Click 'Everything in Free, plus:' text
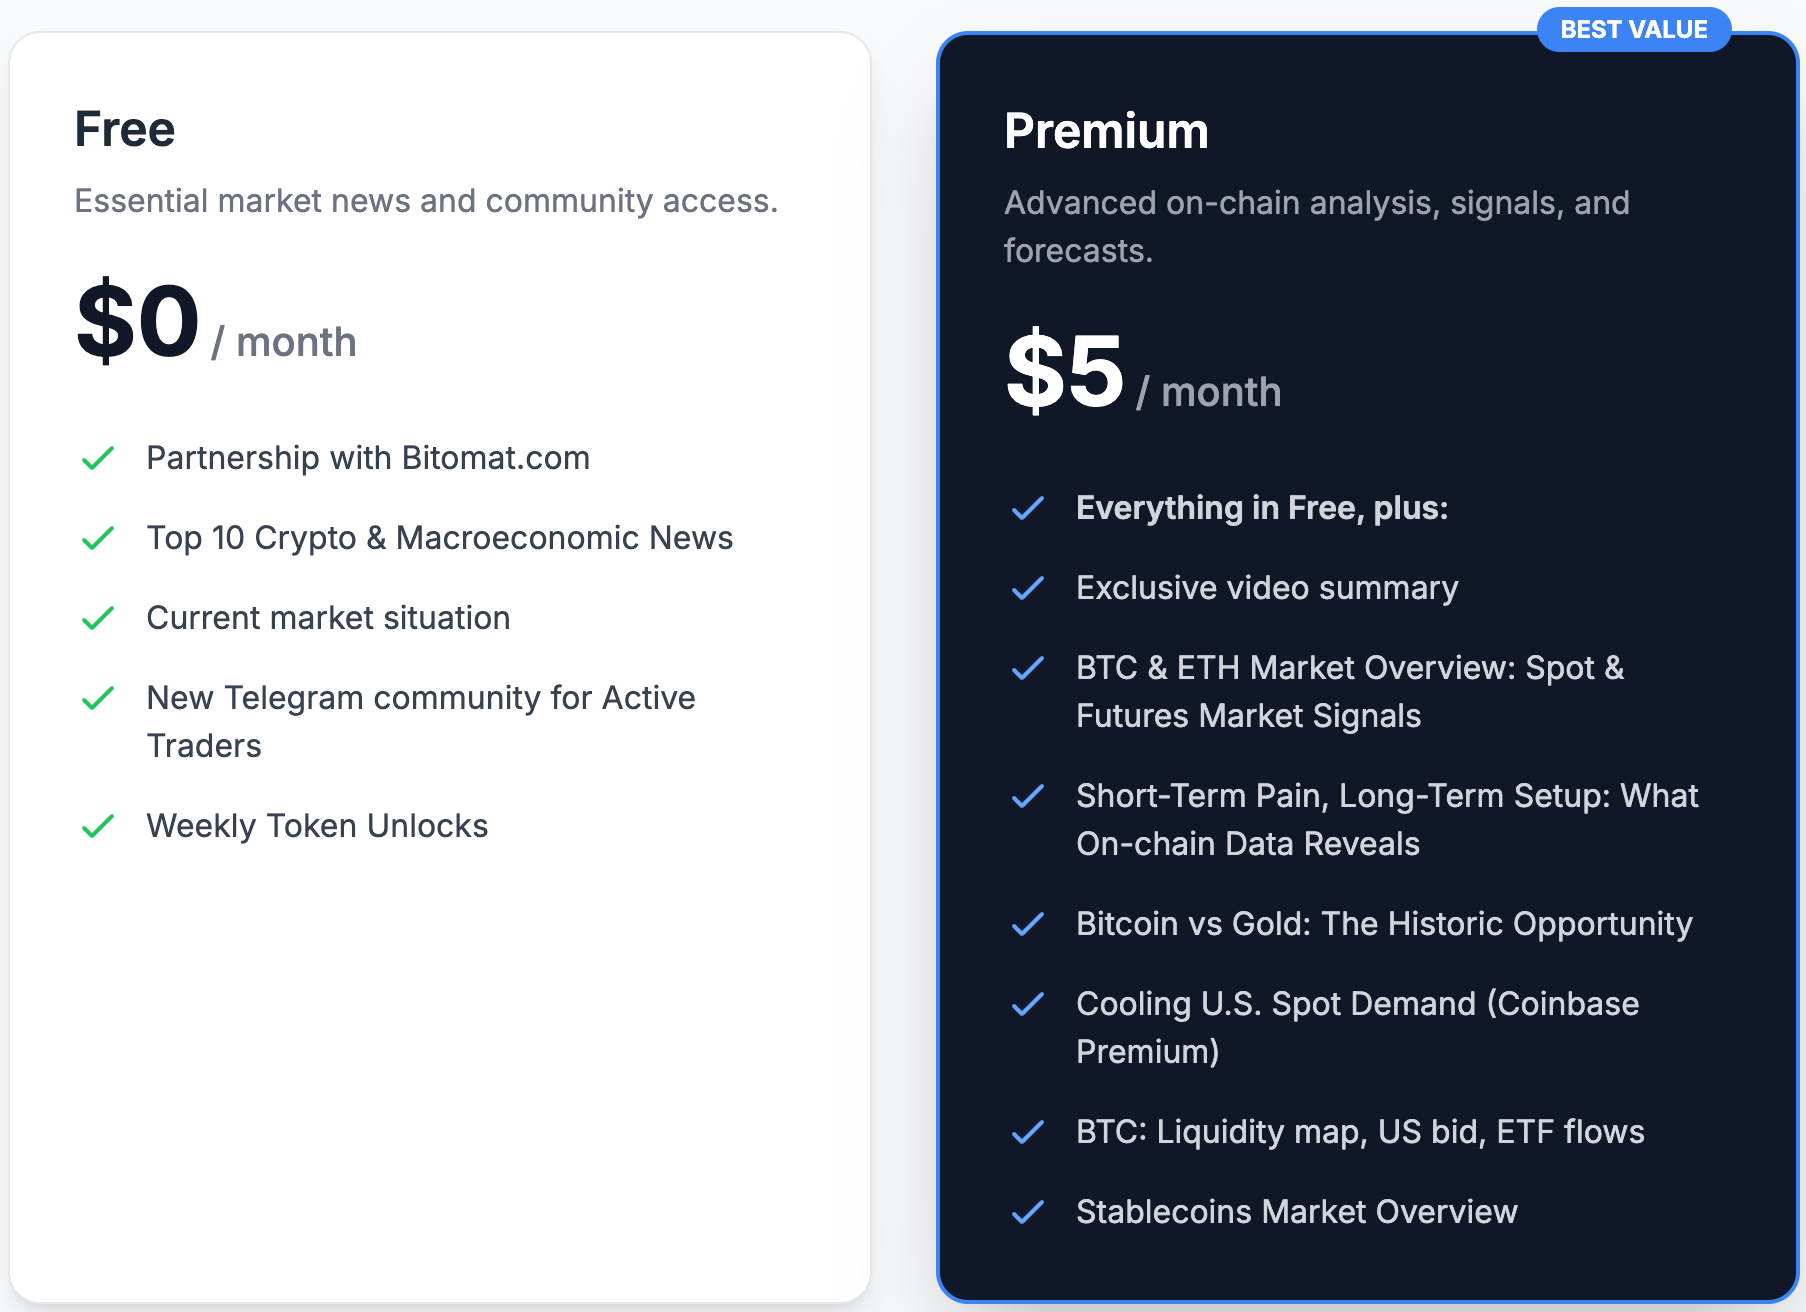This screenshot has height=1312, width=1806. click(x=1262, y=508)
